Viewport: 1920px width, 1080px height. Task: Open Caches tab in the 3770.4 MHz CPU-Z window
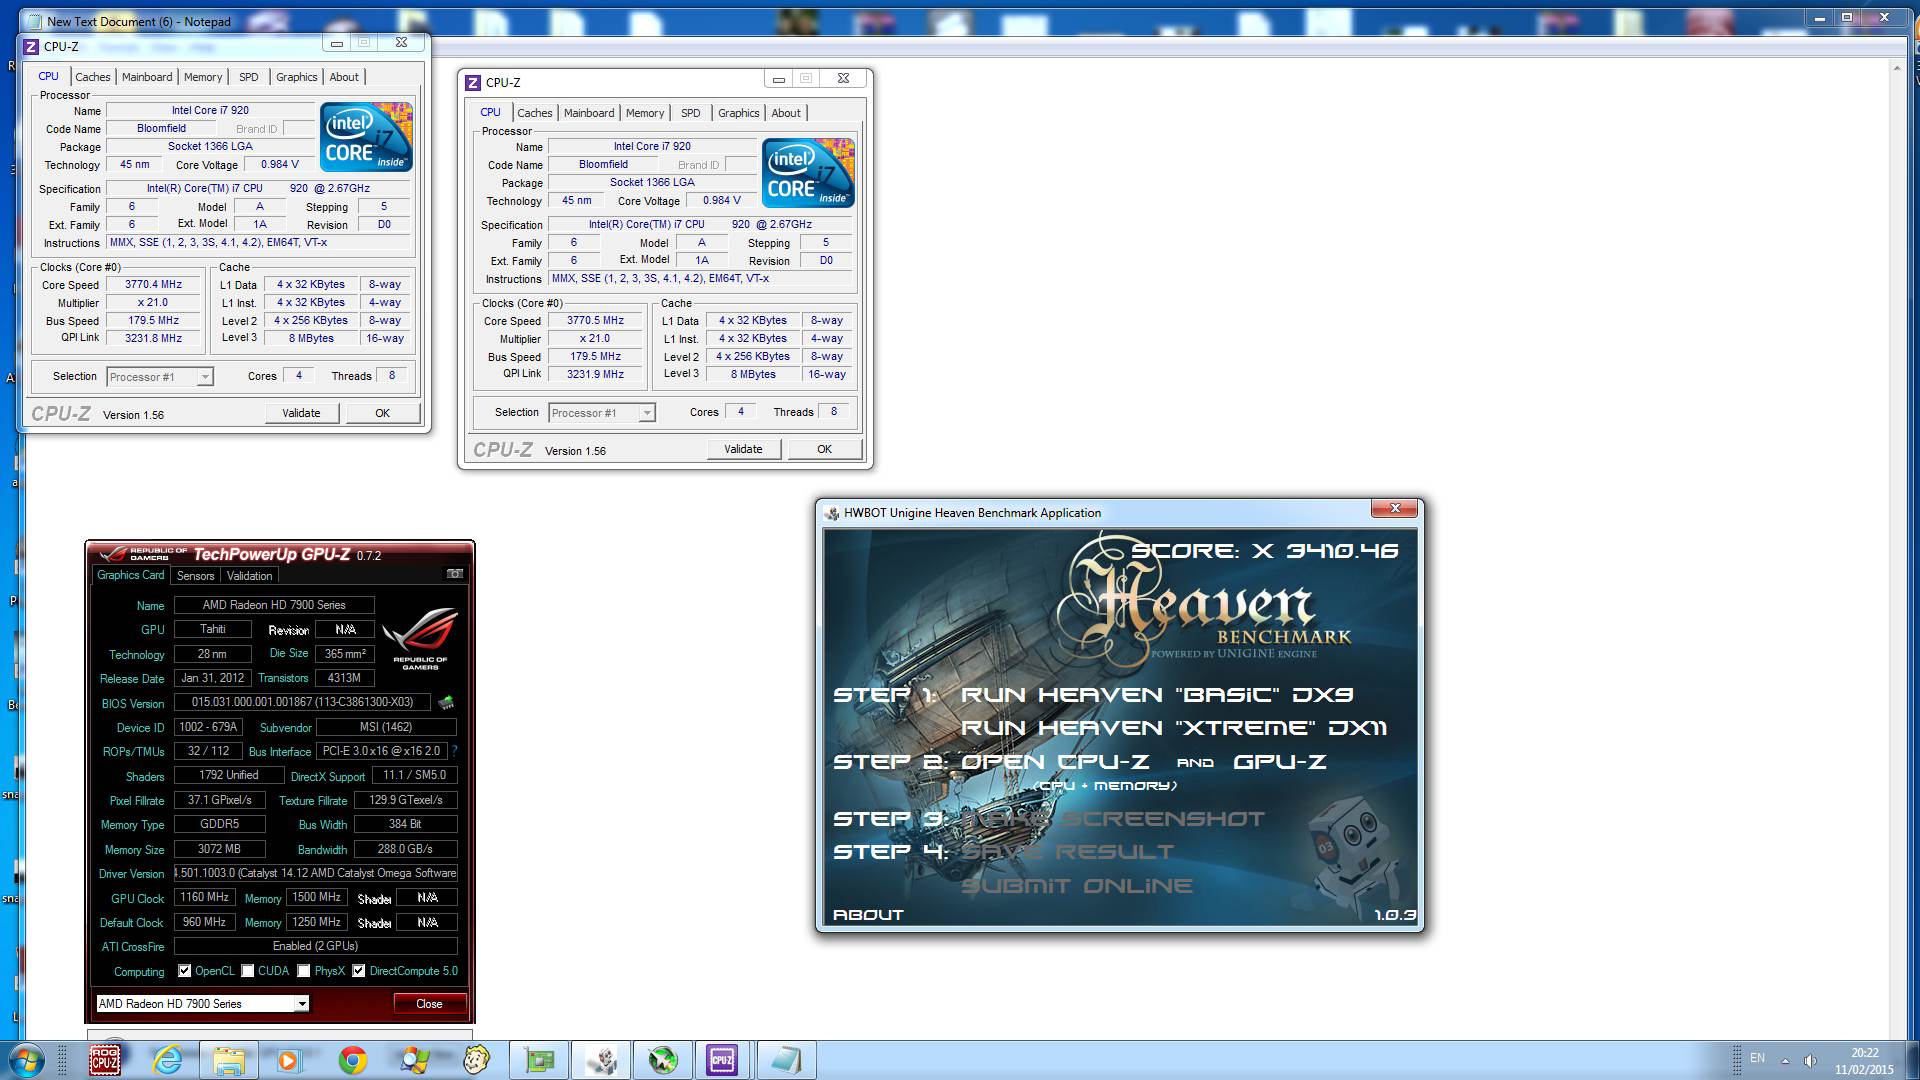coord(92,77)
